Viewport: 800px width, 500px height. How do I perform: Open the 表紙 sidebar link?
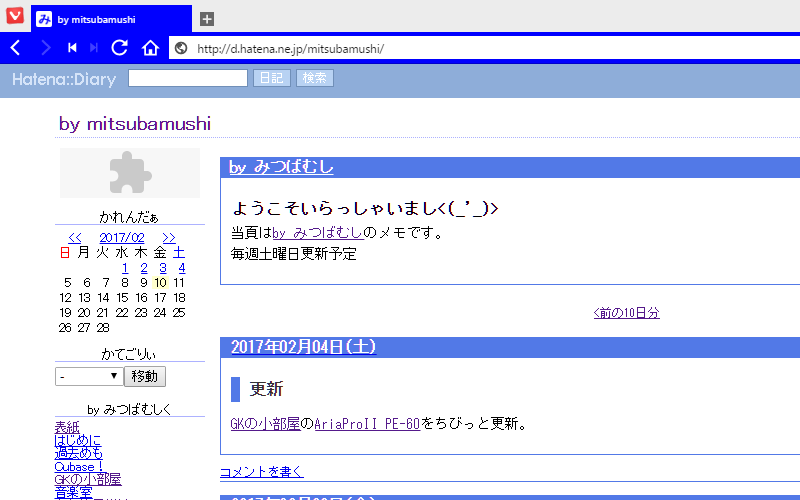click(x=67, y=427)
